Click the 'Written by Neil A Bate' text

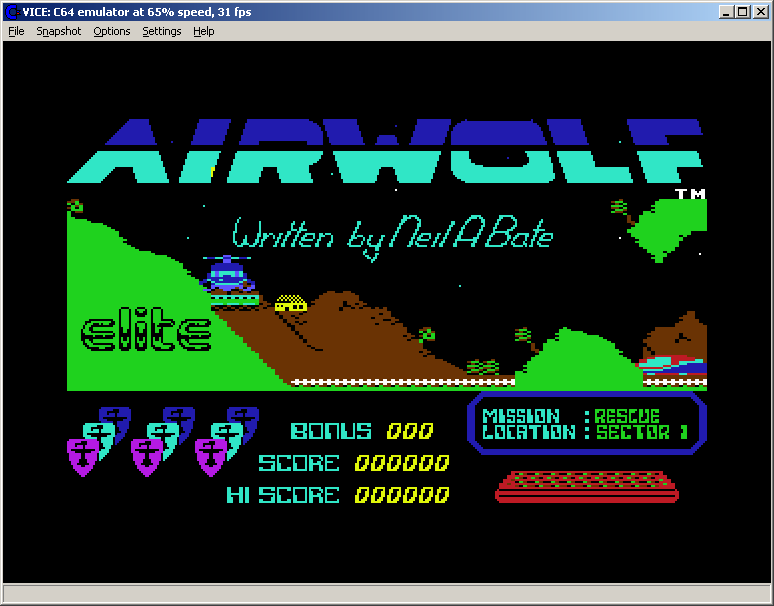tap(392, 237)
